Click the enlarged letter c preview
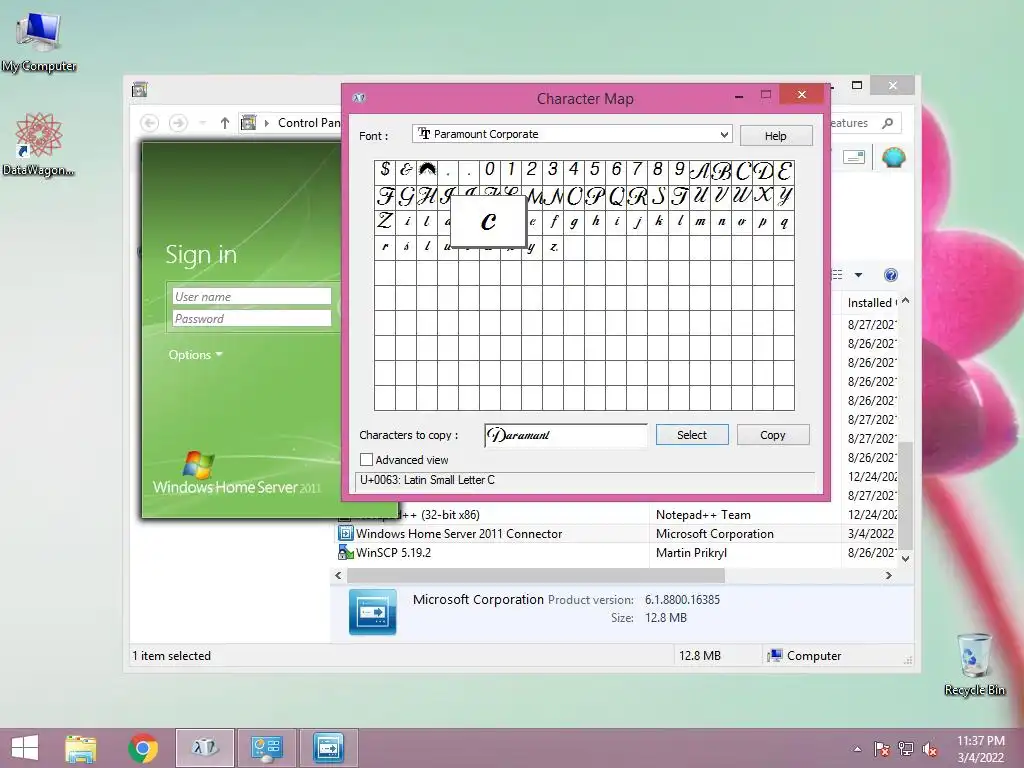 pyautogui.click(x=488, y=221)
